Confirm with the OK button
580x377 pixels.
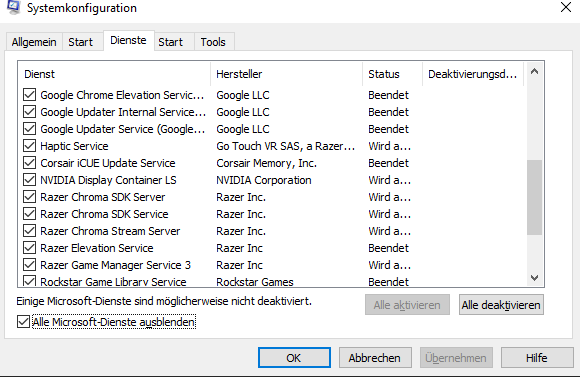pyautogui.click(x=294, y=358)
